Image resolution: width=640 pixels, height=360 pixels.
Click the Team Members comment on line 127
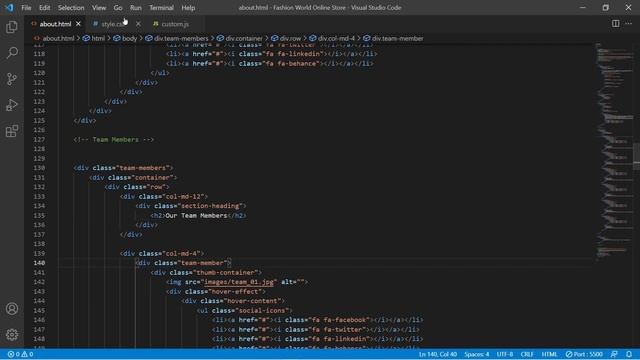click(x=114, y=140)
